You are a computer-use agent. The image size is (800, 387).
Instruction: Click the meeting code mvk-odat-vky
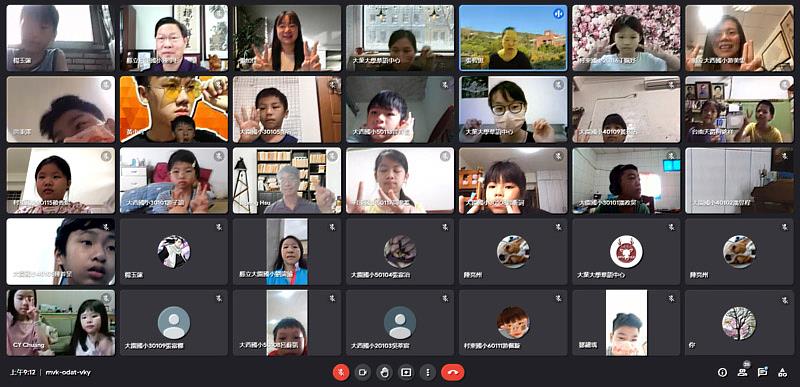click(68, 372)
